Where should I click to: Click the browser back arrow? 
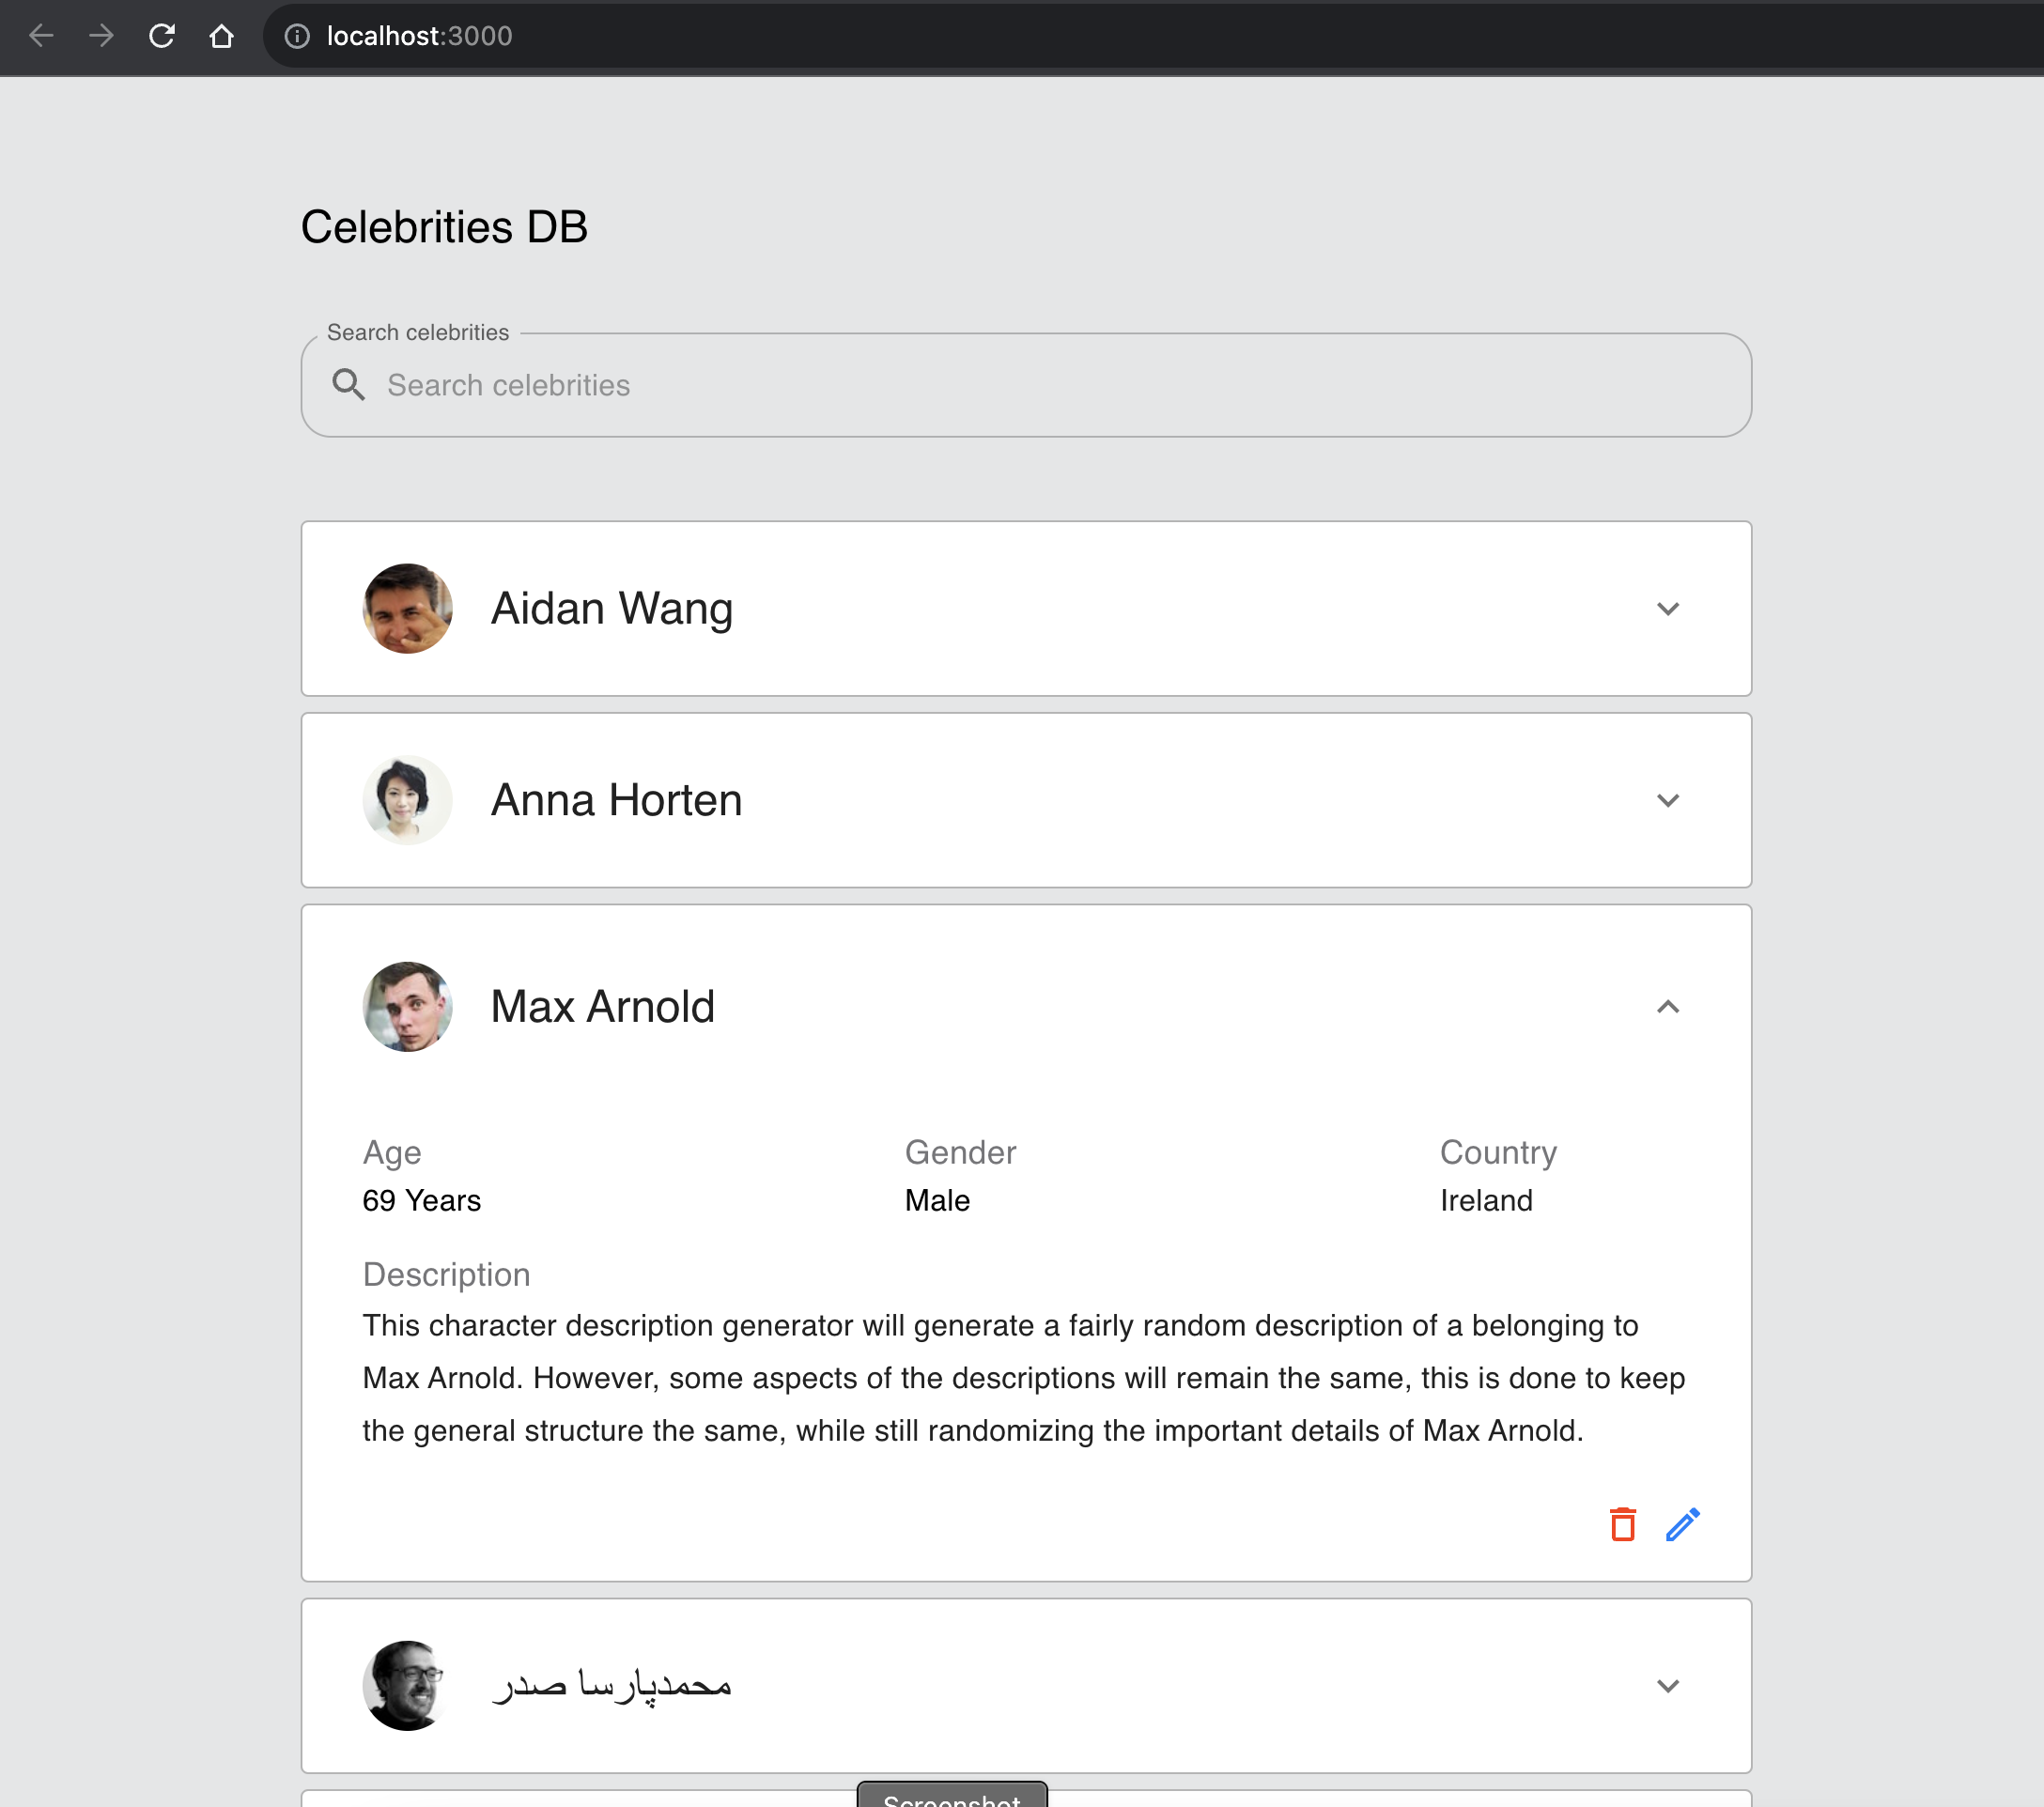pyautogui.click(x=41, y=36)
